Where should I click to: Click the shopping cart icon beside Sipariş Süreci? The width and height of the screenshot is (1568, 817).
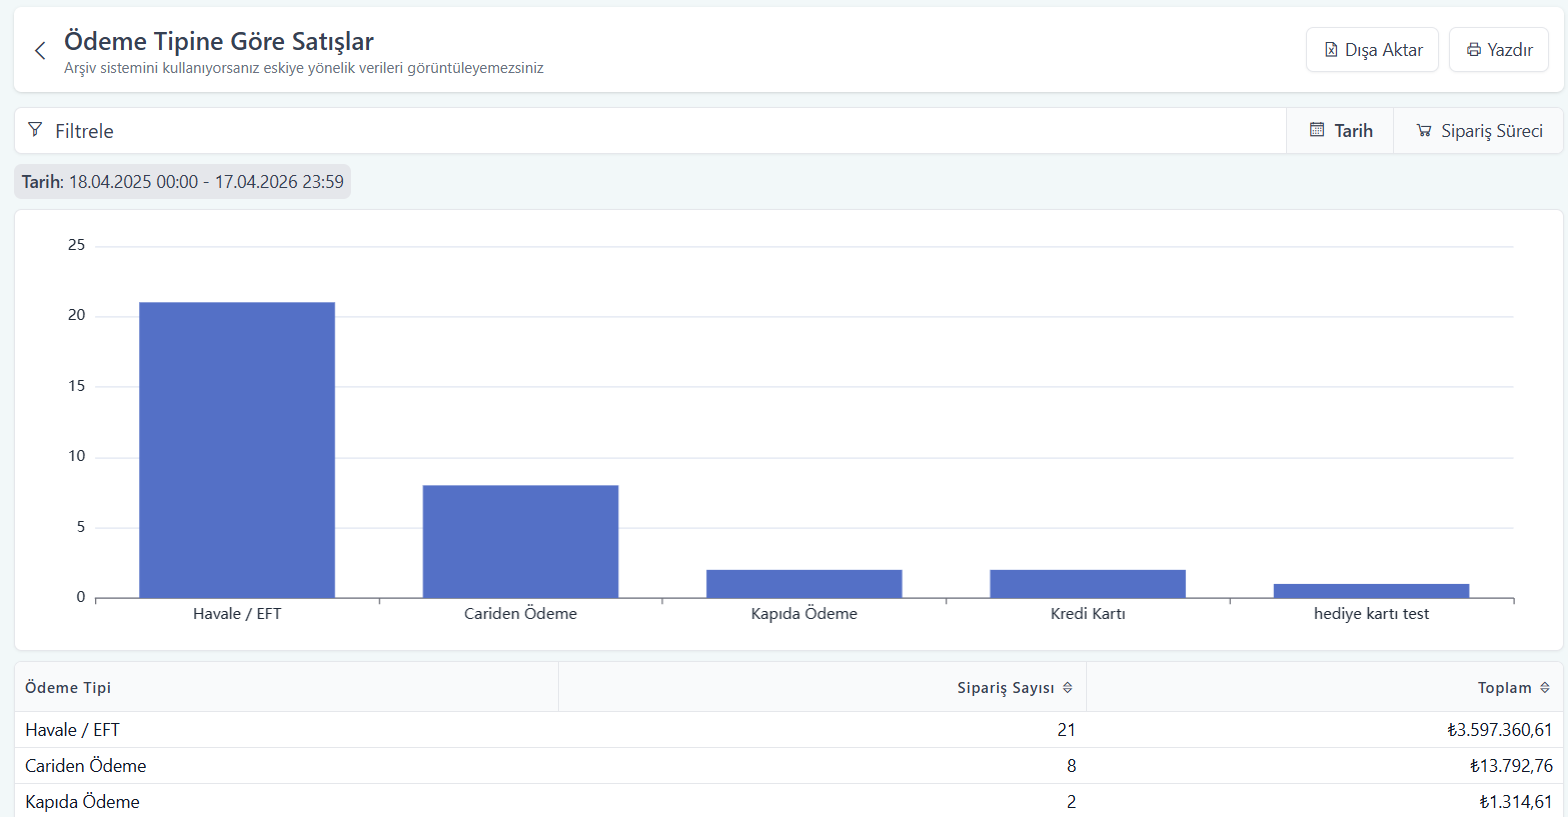(x=1424, y=131)
